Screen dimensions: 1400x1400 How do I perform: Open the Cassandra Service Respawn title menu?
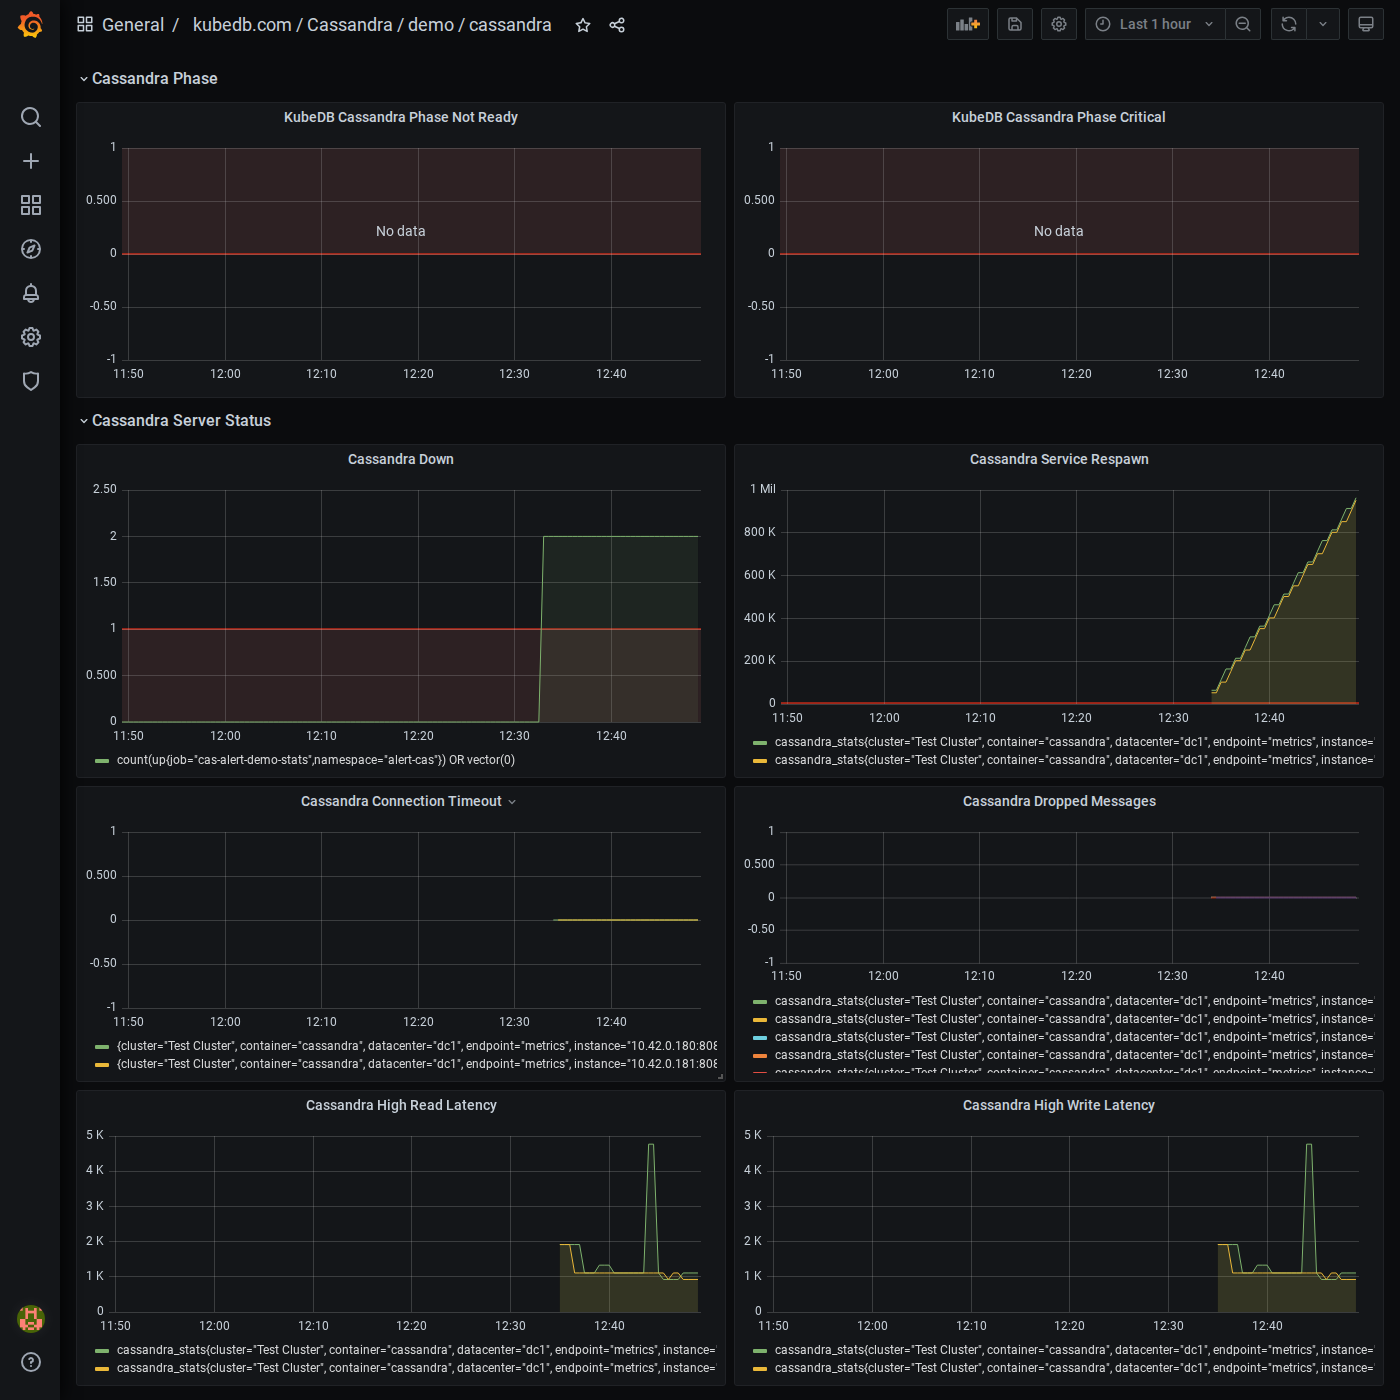(1059, 459)
